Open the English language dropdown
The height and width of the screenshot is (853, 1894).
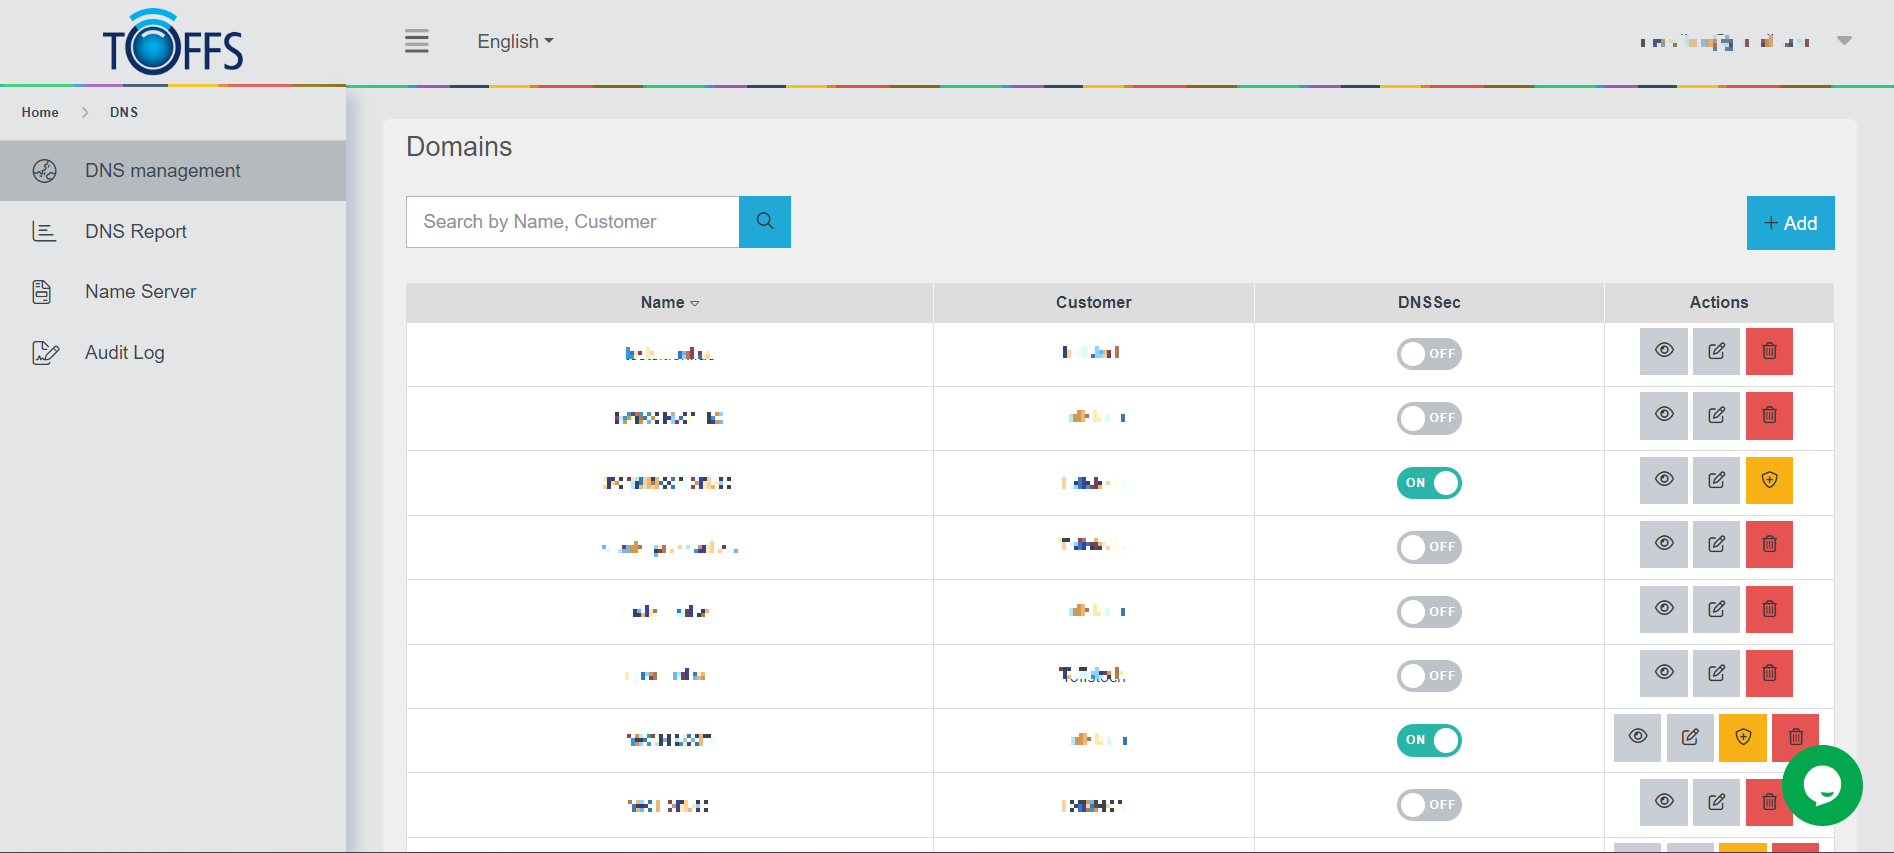515,42
